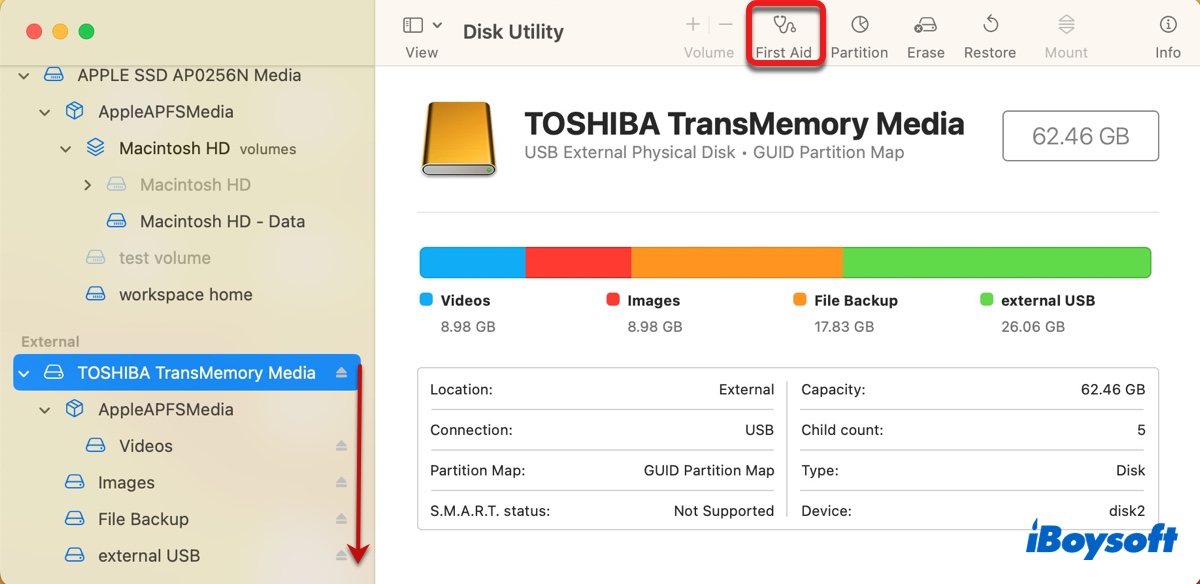Click the 62.46 GB capacity box
This screenshot has height=584, width=1200.
pyautogui.click(x=1080, y=136)
